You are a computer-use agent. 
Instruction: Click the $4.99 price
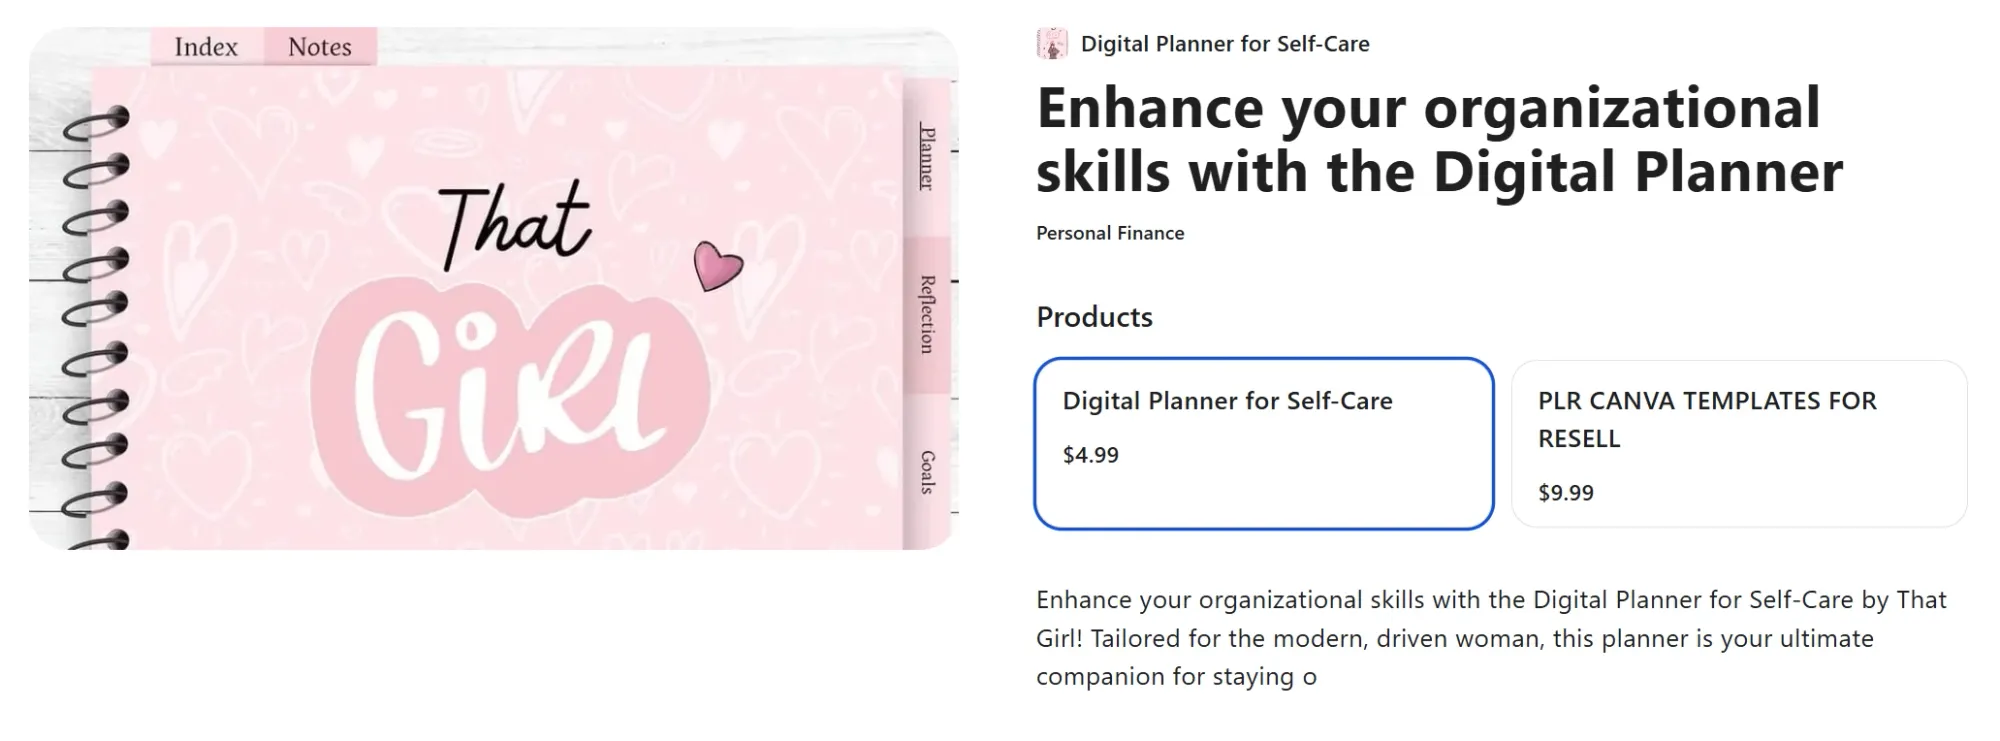[x=1090, y=455]
